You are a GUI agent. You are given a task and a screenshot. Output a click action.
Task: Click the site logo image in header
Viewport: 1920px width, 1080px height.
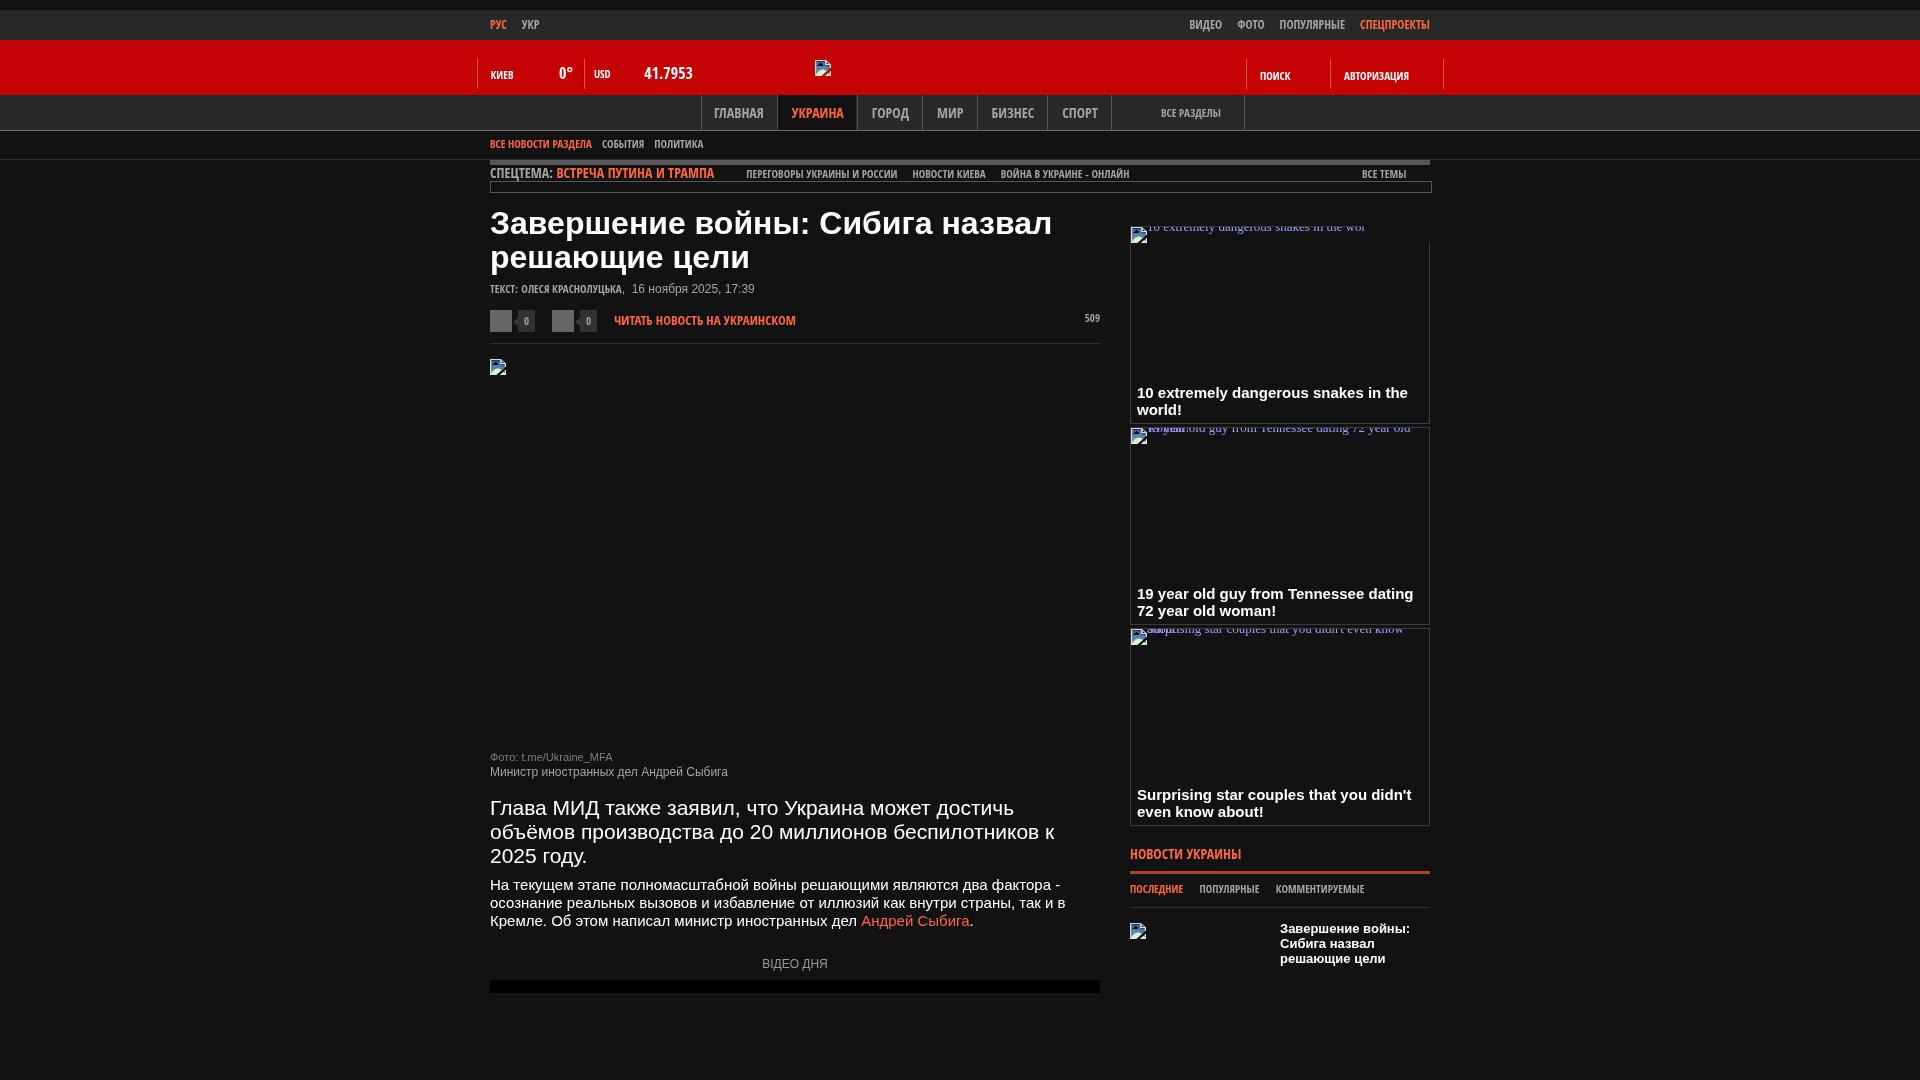(x=823, y=68)
